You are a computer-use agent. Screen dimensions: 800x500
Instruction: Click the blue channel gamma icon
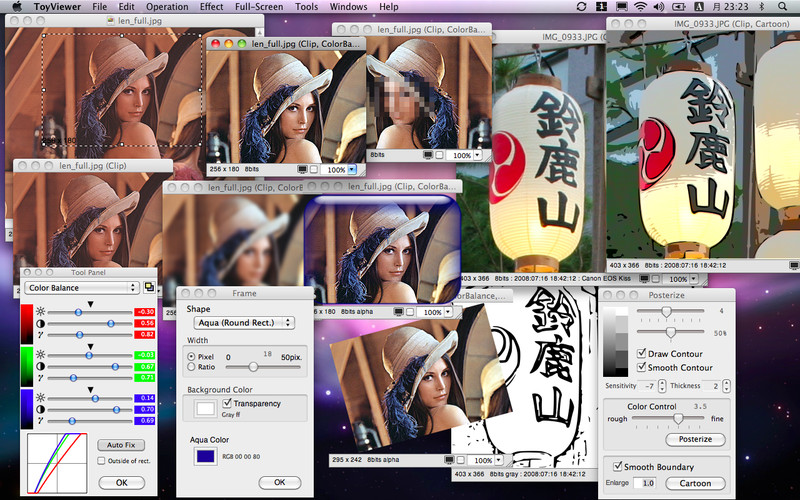point(40,421)
